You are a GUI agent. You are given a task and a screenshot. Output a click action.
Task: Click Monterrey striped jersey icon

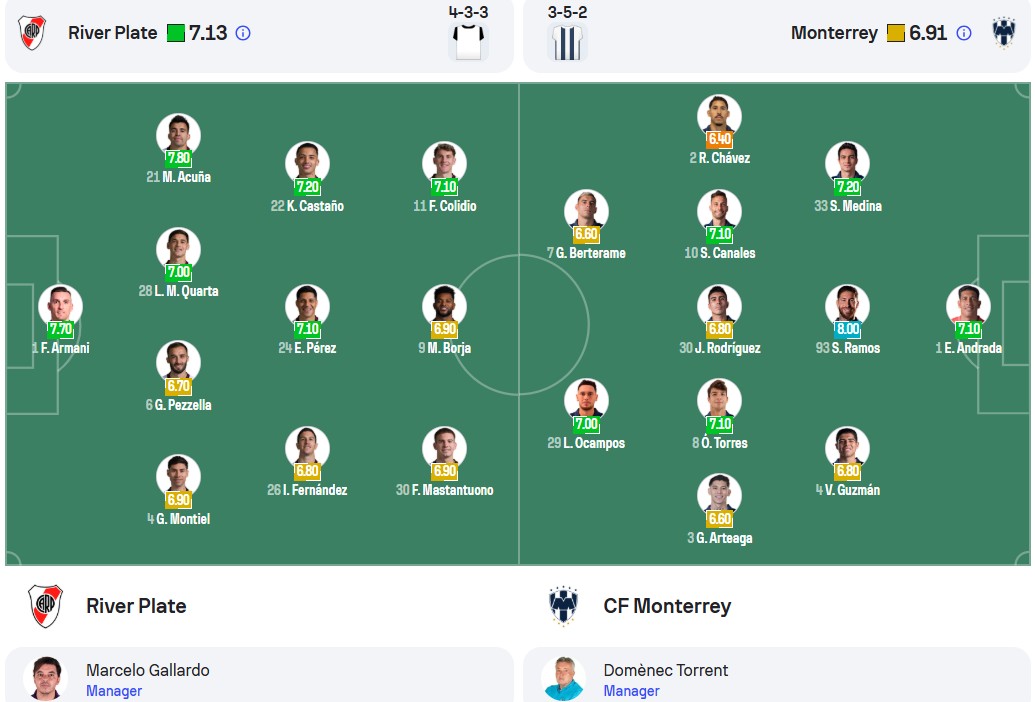(567, 42)
